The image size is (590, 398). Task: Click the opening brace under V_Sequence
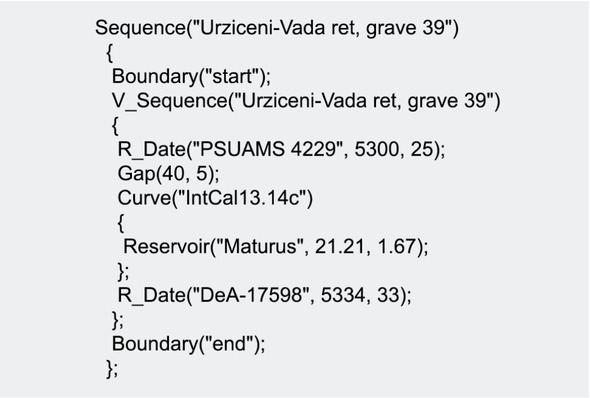[115, 125]
